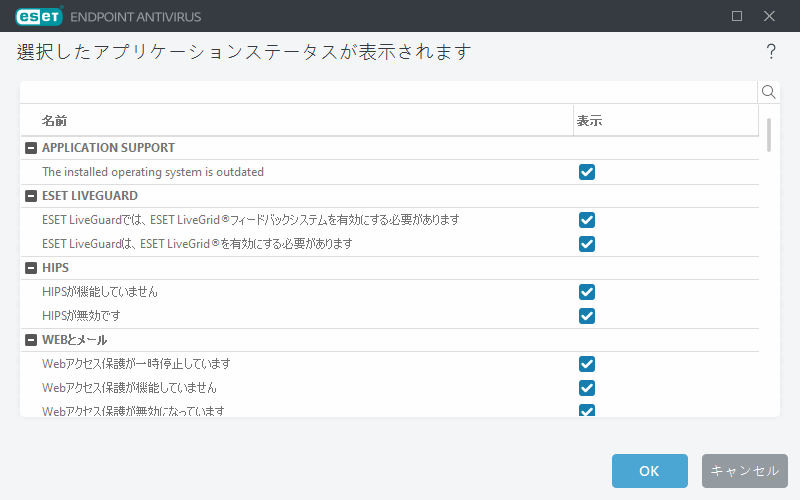This screenshot has width=800, height=500.
Task: Collapse the HIPS group
Action: pos(31,268)
